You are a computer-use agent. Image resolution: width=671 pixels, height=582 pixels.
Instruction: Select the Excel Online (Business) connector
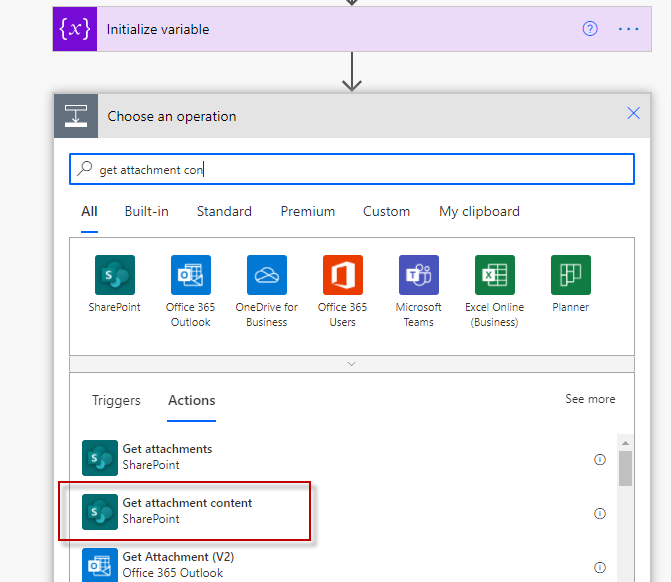click(x=495, y=291)
